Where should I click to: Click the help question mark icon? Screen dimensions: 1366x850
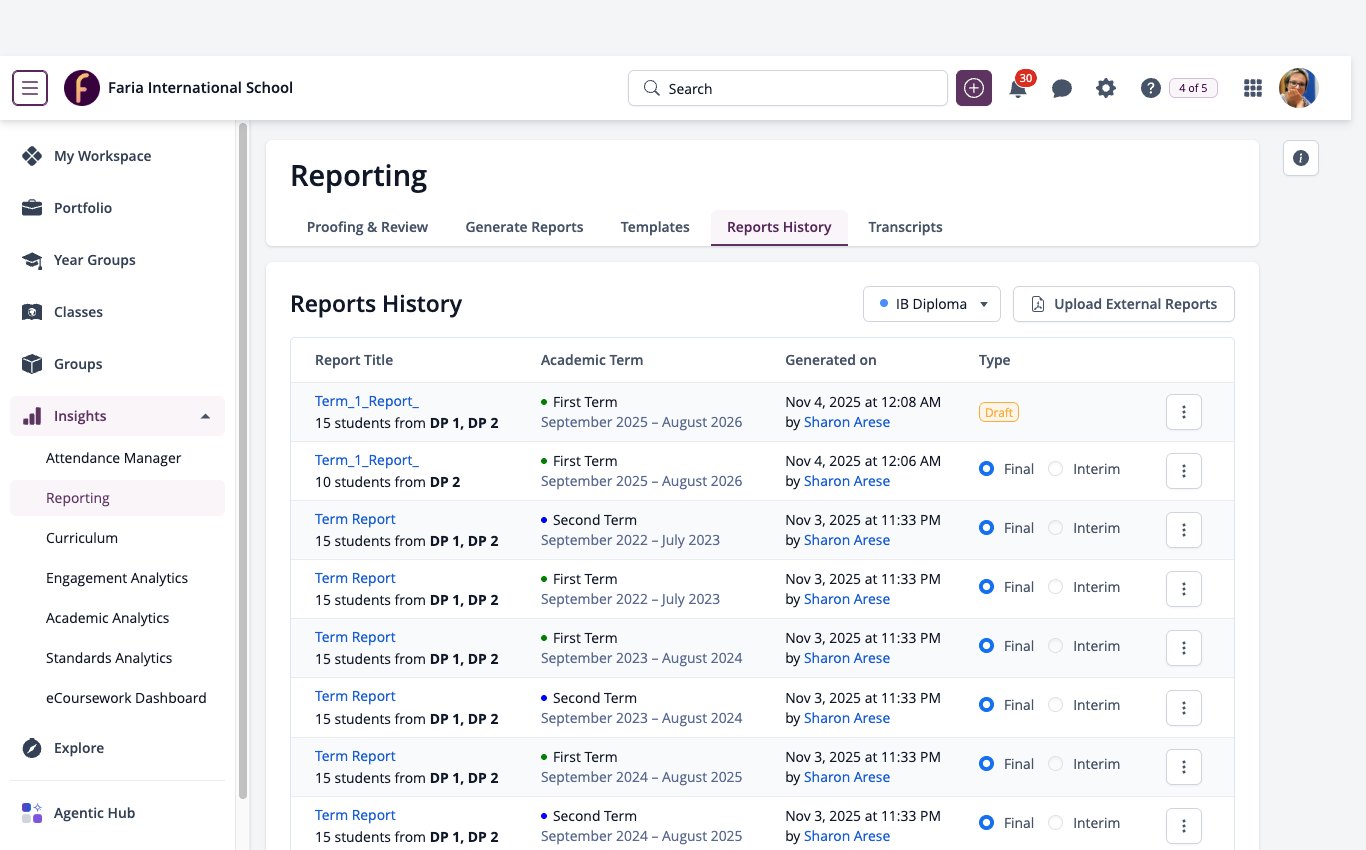click(1150, 88)
